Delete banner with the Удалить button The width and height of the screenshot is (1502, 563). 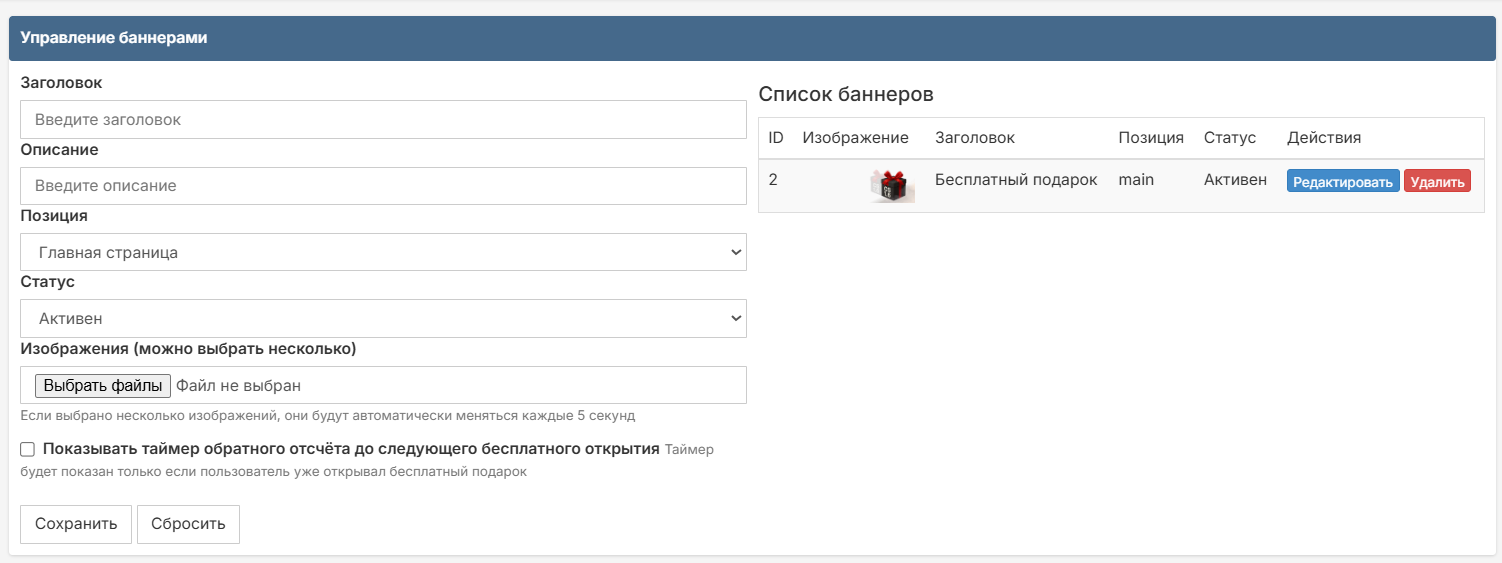[x=1437, y=181]
